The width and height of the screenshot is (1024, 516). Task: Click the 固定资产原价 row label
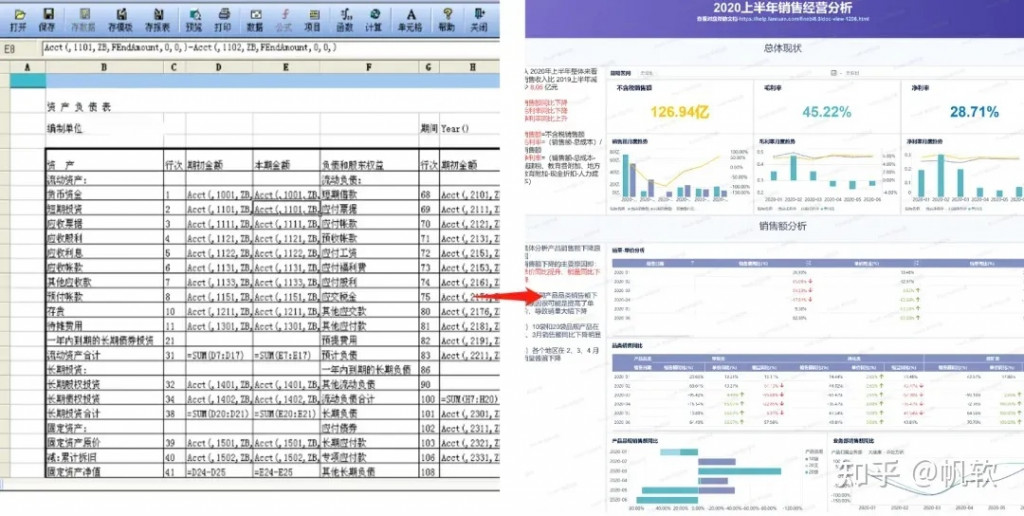coord(104,442)
